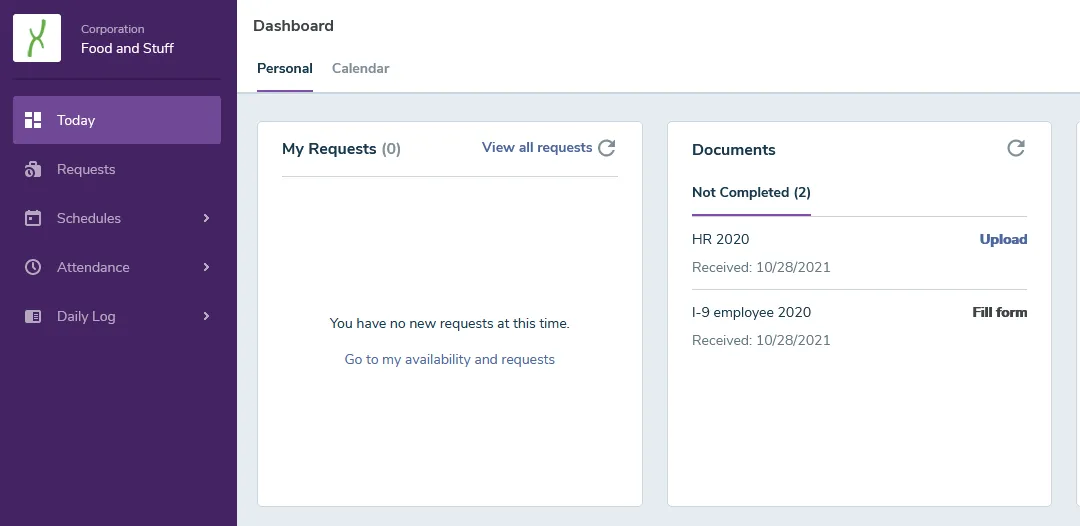Click the Daily Log book icon
This screenshot has width=1080, height=526.
coord(33,316)
